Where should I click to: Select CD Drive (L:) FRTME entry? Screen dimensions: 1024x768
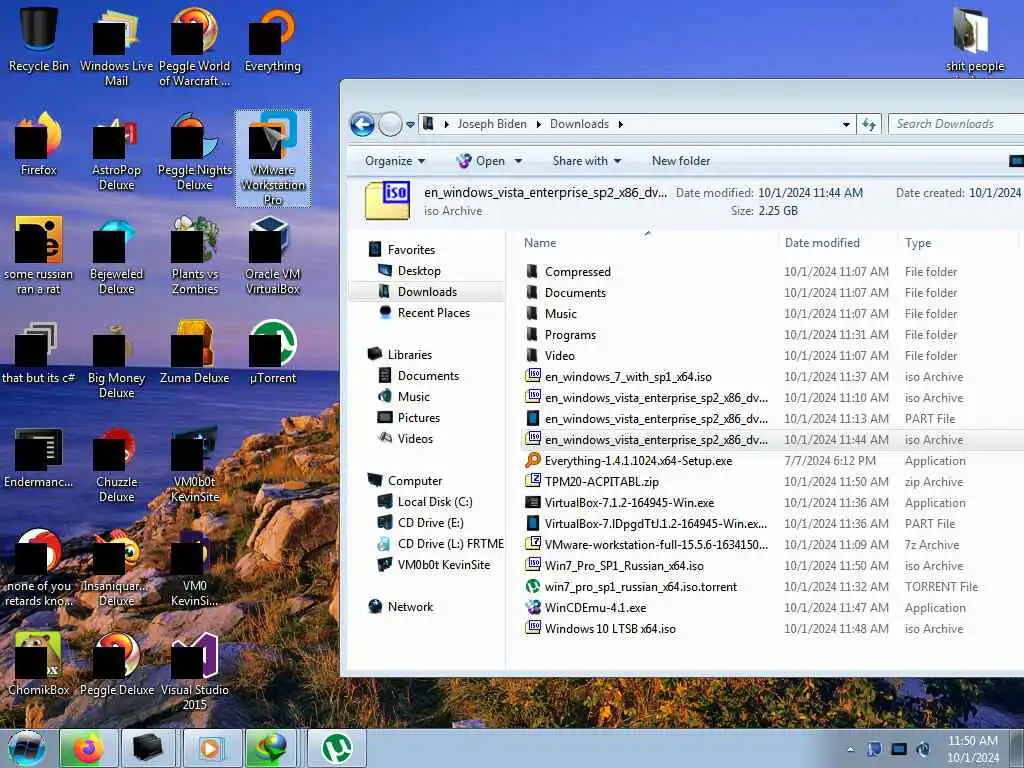pyautogui.click(x=451, y=544)
